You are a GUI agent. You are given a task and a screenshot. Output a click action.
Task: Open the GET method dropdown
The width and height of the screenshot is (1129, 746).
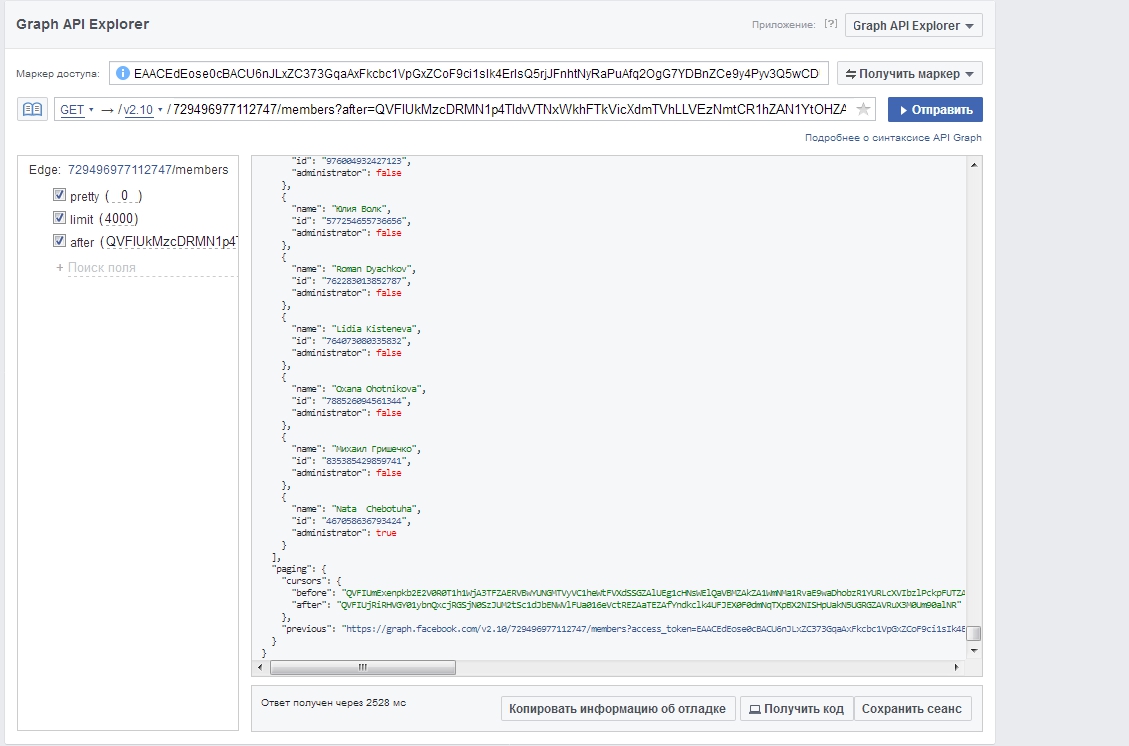pos(76,109)
